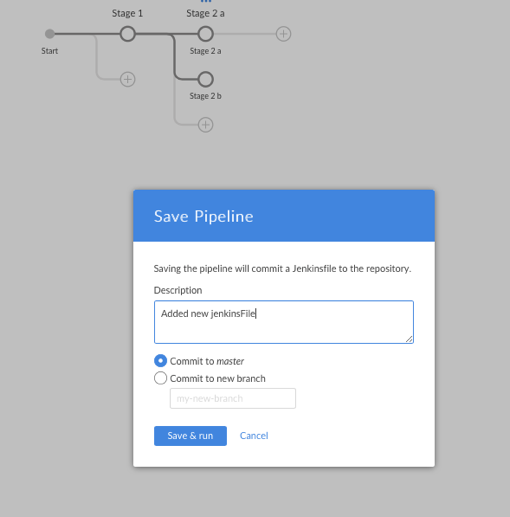The height and width of the screenshot is (517, 510).
Task: Add a parallel stage below Stage 1
Action: coord(127,79)
